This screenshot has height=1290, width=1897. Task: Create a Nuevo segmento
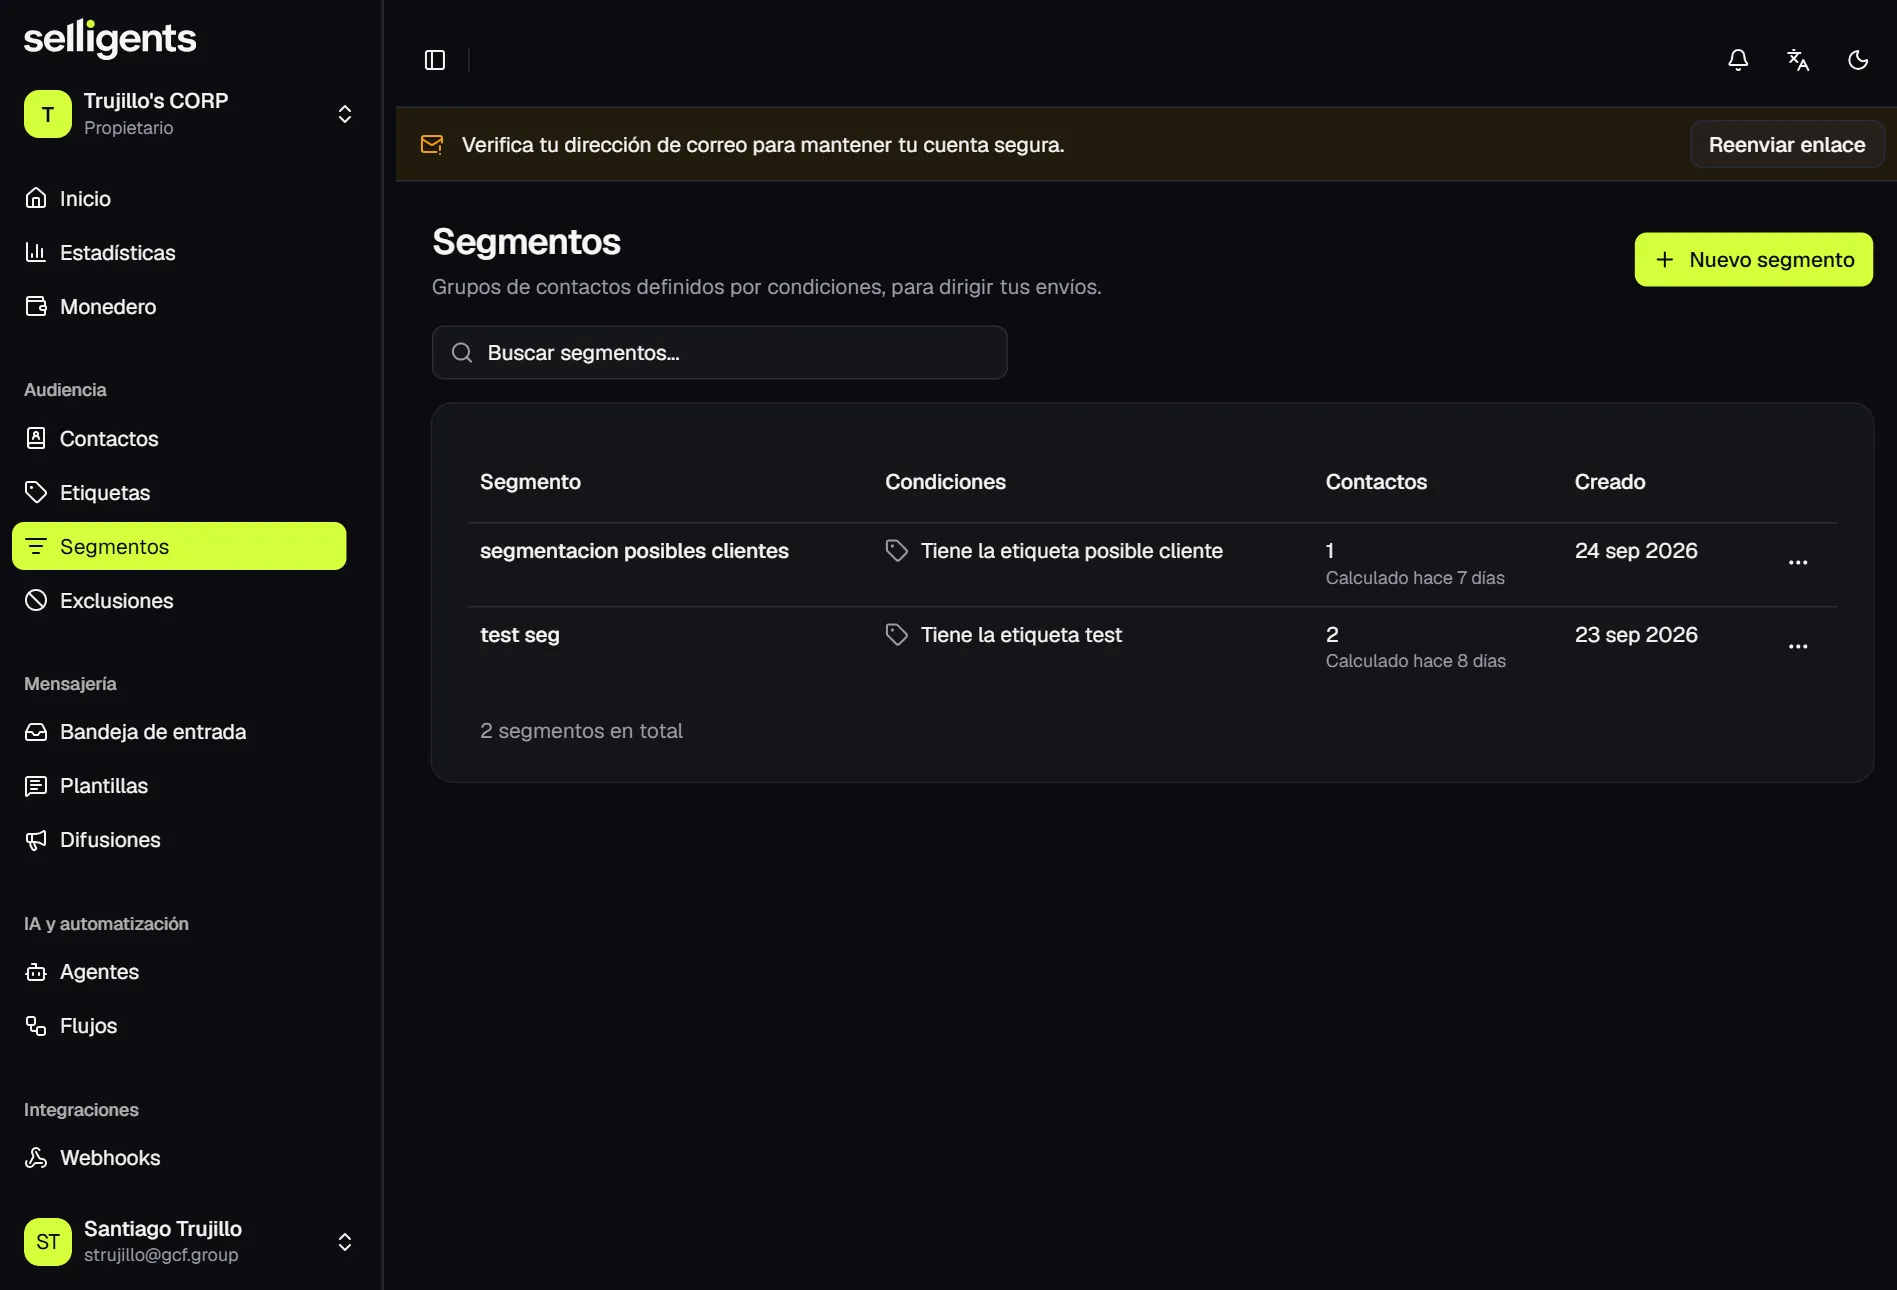pos(1754,260)
